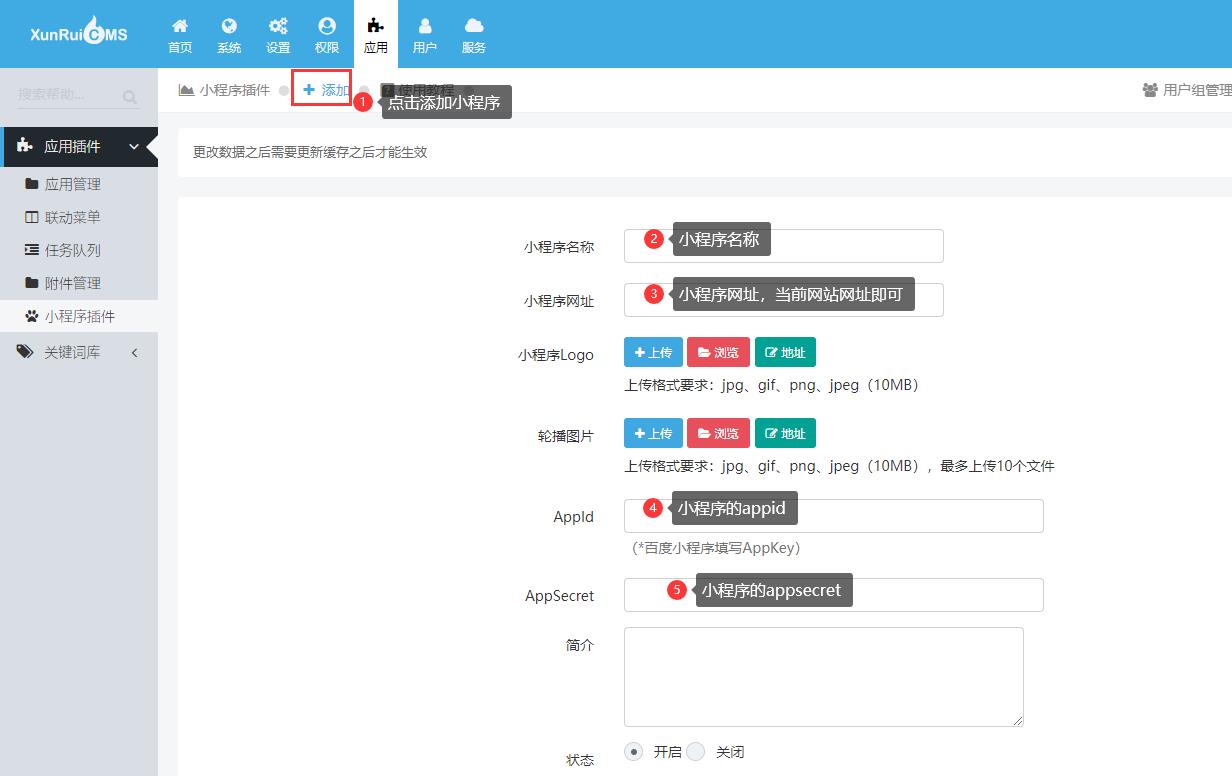Click the folder icon beside 附件管理
The width and height of the screenshot is (1232, 776).
pyautogui.click(x=32, y=283)
